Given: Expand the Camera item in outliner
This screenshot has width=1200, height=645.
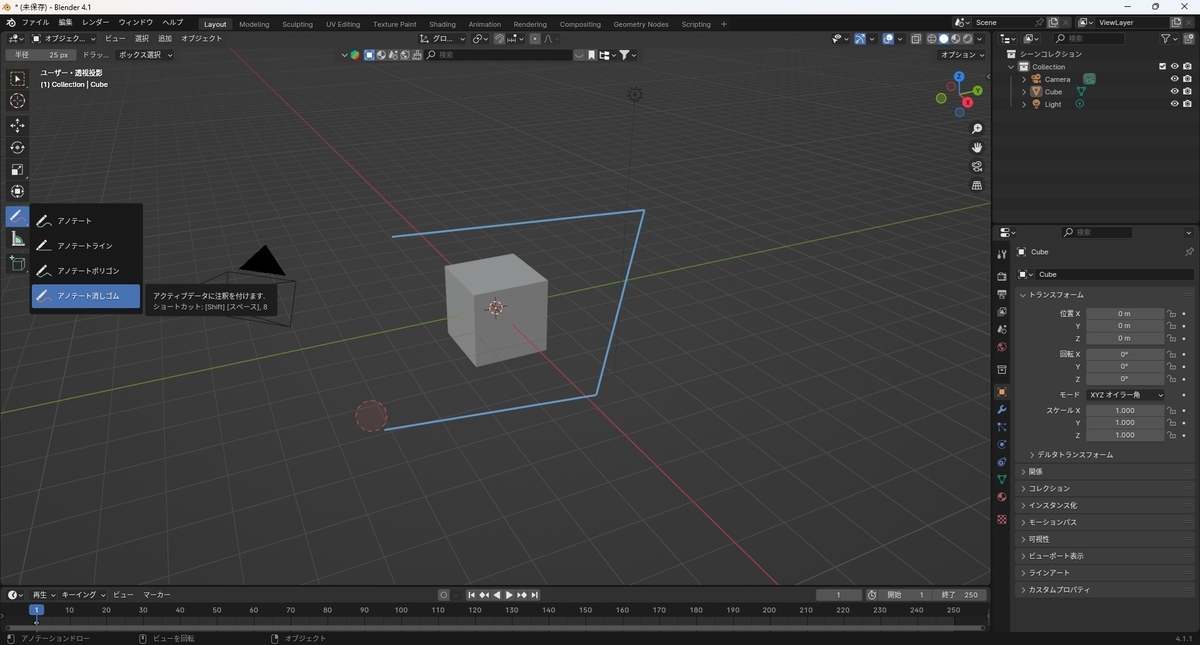Looking at the screenshot, I should [x=1024, y=79].
